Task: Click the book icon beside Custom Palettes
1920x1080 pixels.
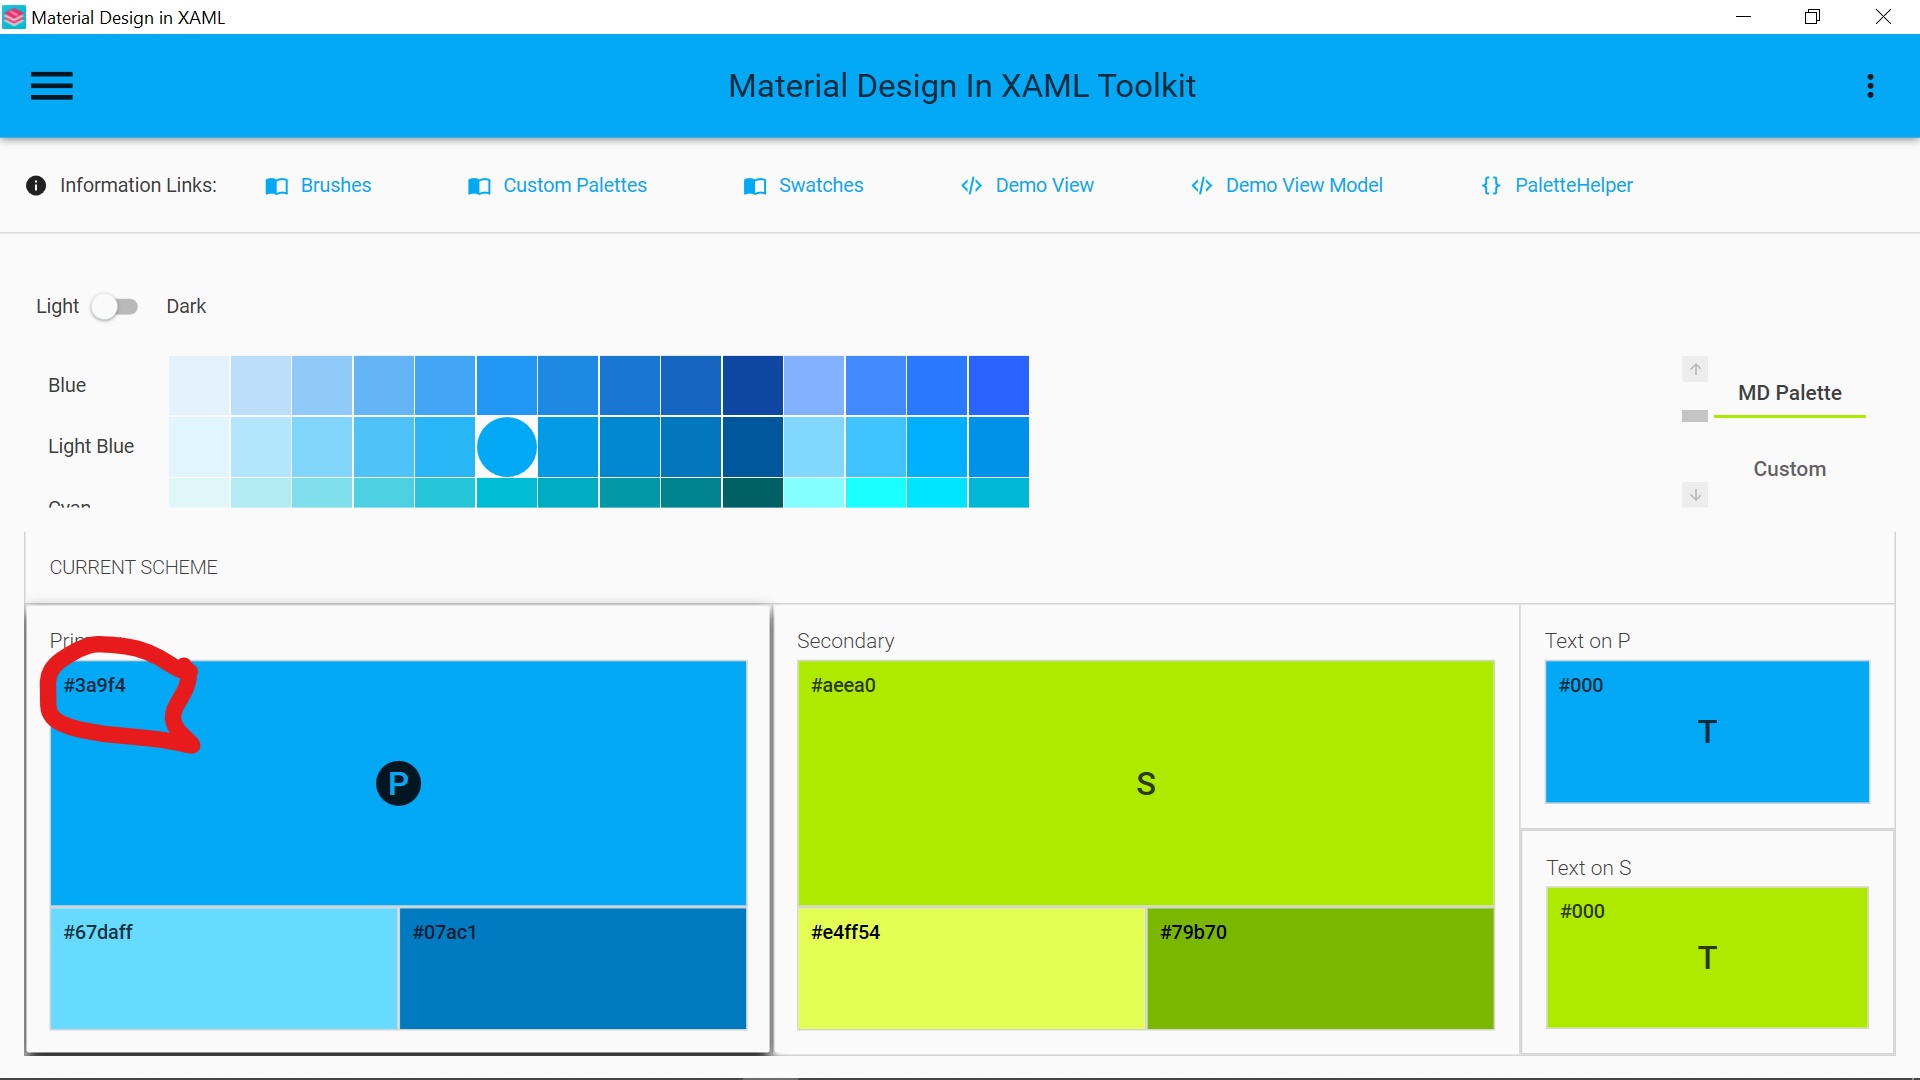Action: click(479, 186)
